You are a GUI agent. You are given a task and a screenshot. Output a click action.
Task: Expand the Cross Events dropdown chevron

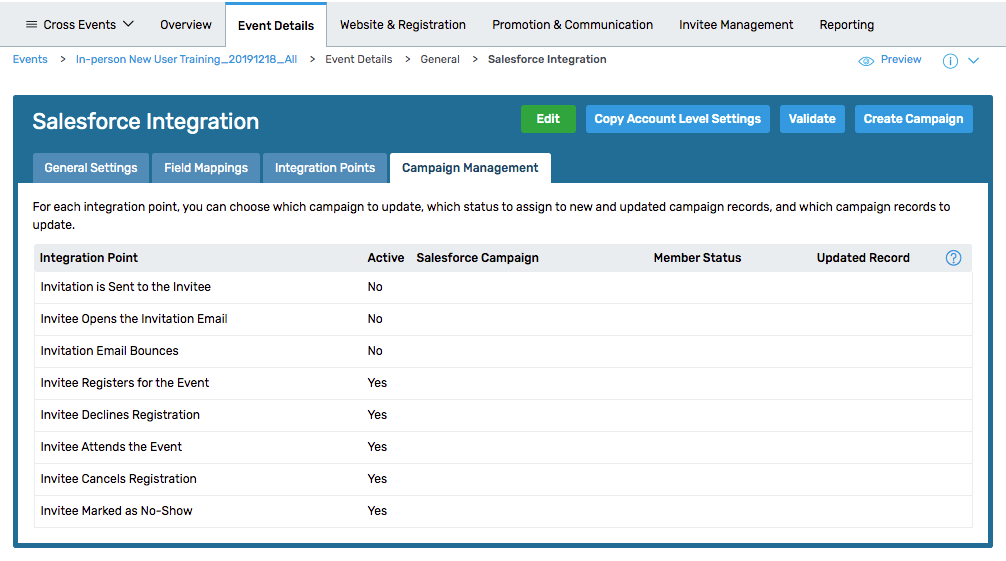pos(128,24)
